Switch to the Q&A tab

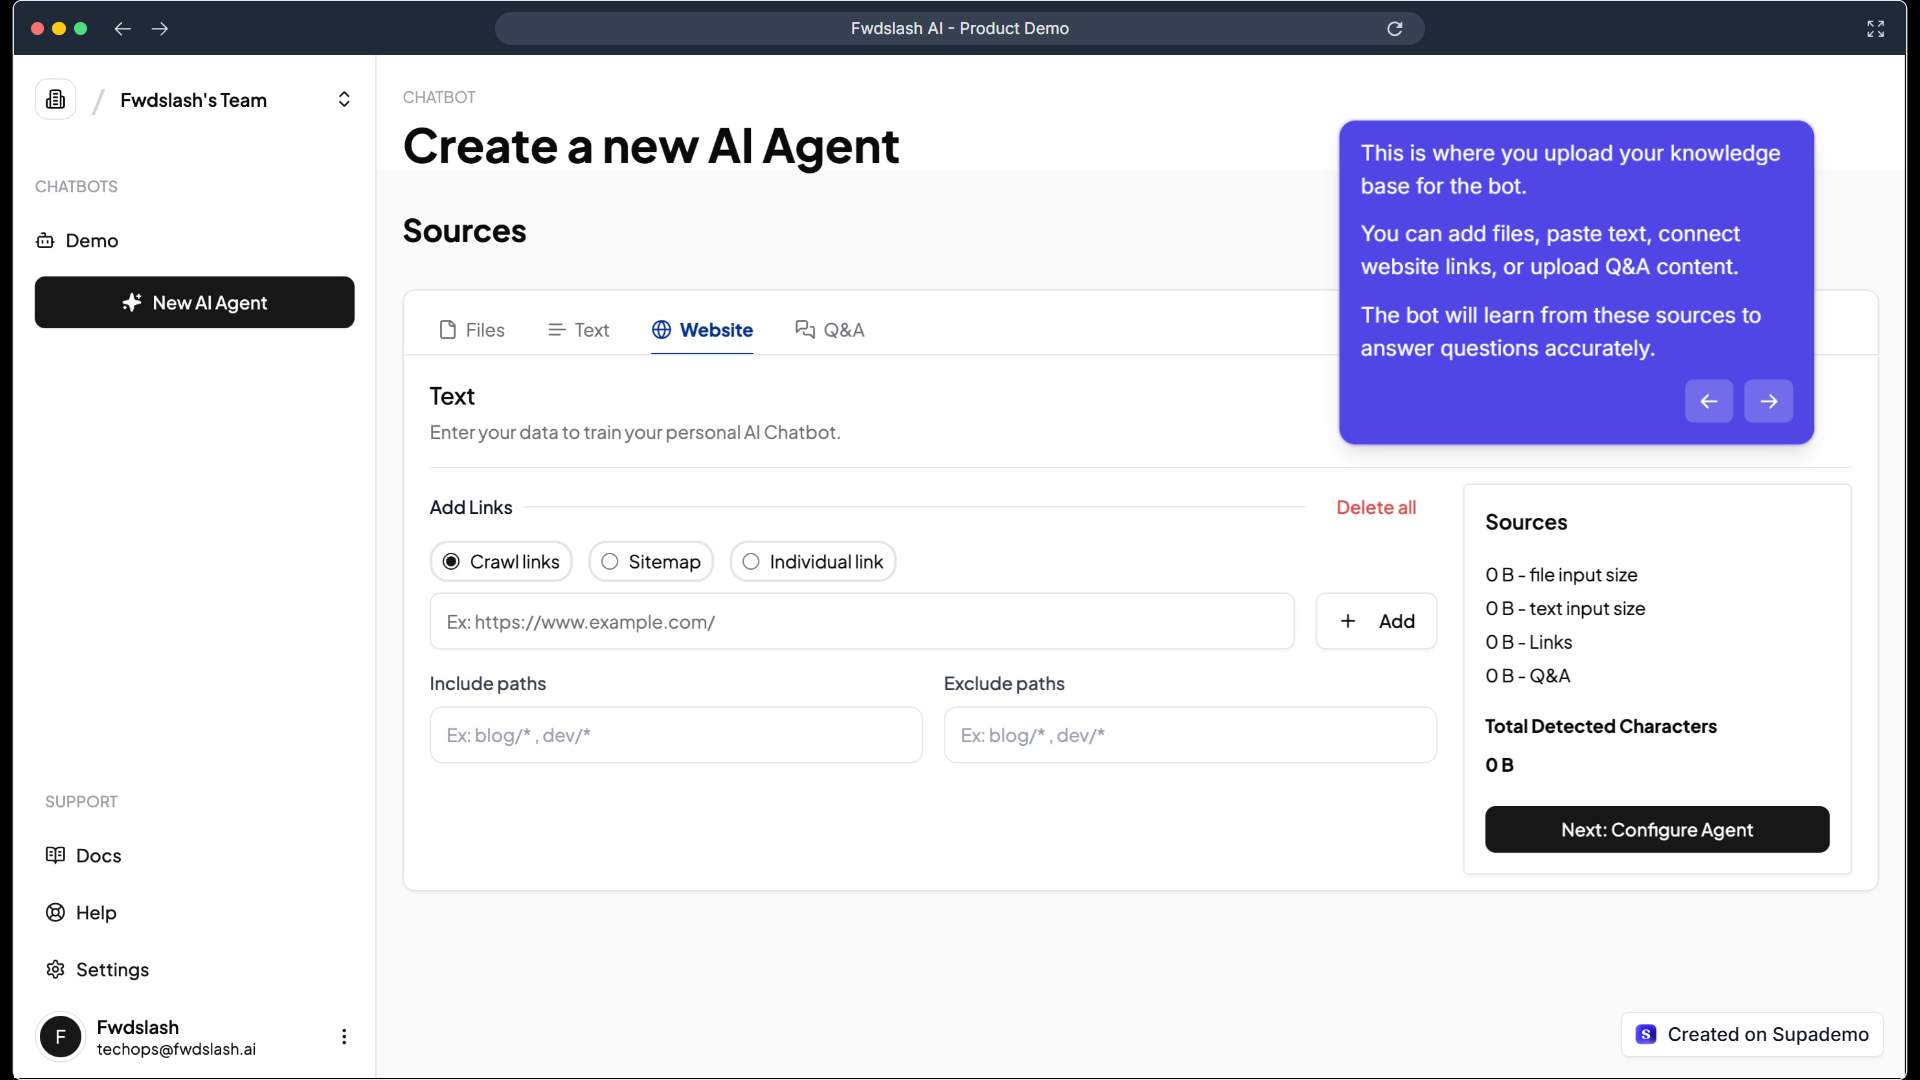pyautogui.click(x=830, y=330)
